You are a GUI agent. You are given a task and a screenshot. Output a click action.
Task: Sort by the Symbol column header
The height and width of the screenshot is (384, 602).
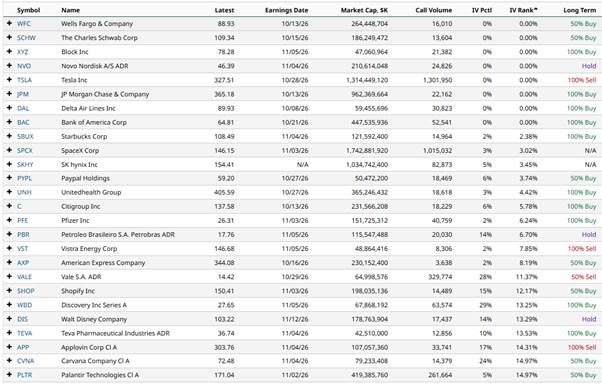(x=28, y=10)
